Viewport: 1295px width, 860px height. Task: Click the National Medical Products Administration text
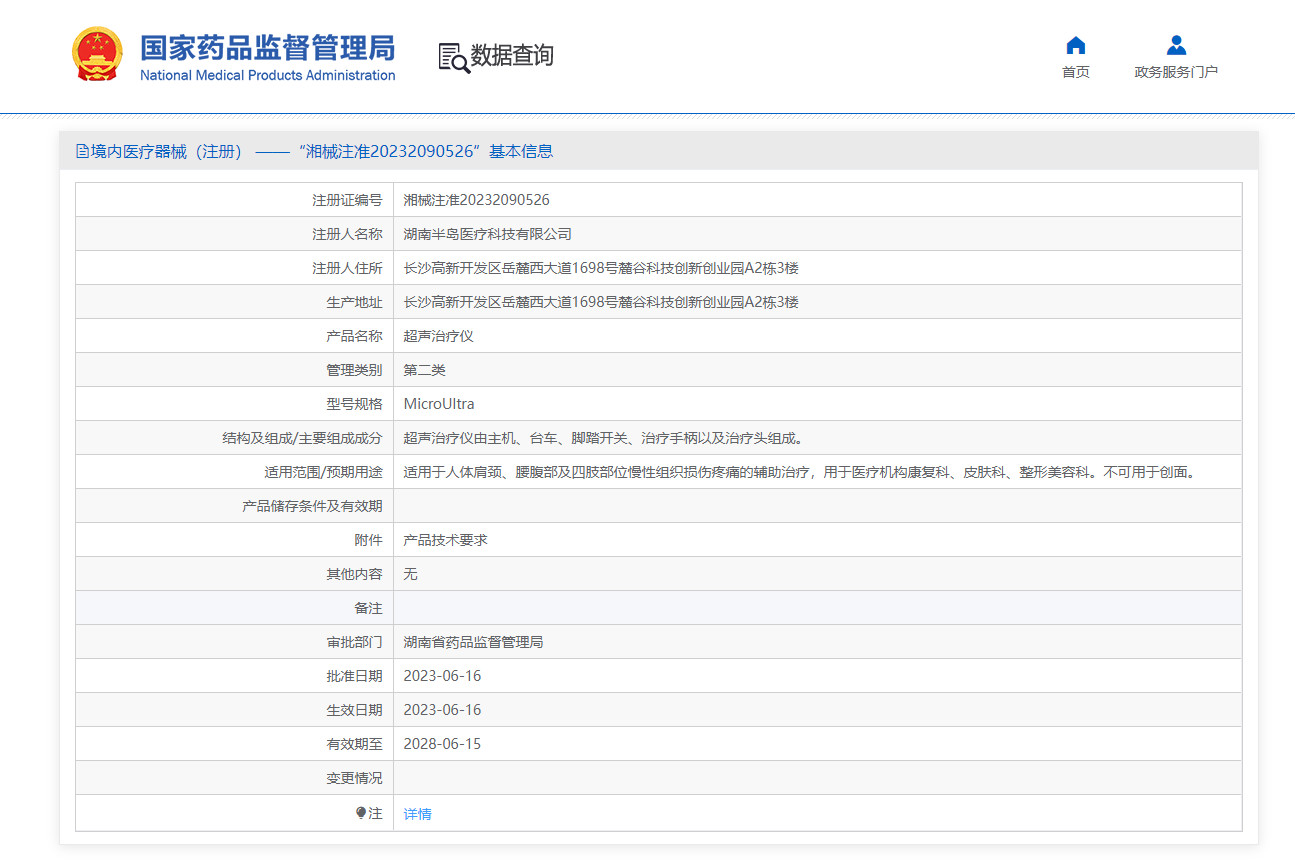click(x=267, y=76)
